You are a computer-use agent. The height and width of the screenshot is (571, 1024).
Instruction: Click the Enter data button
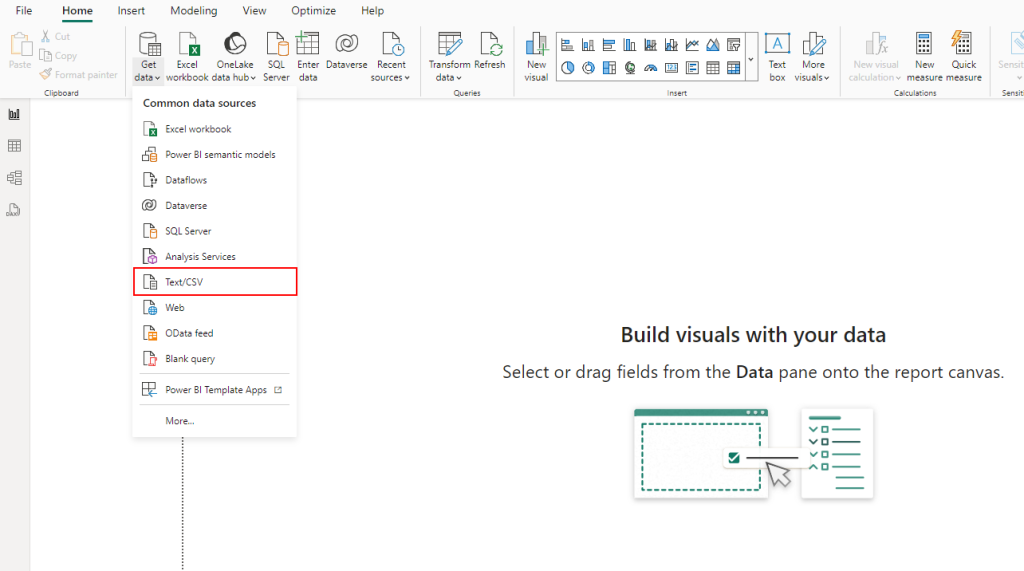click(308, 57)
